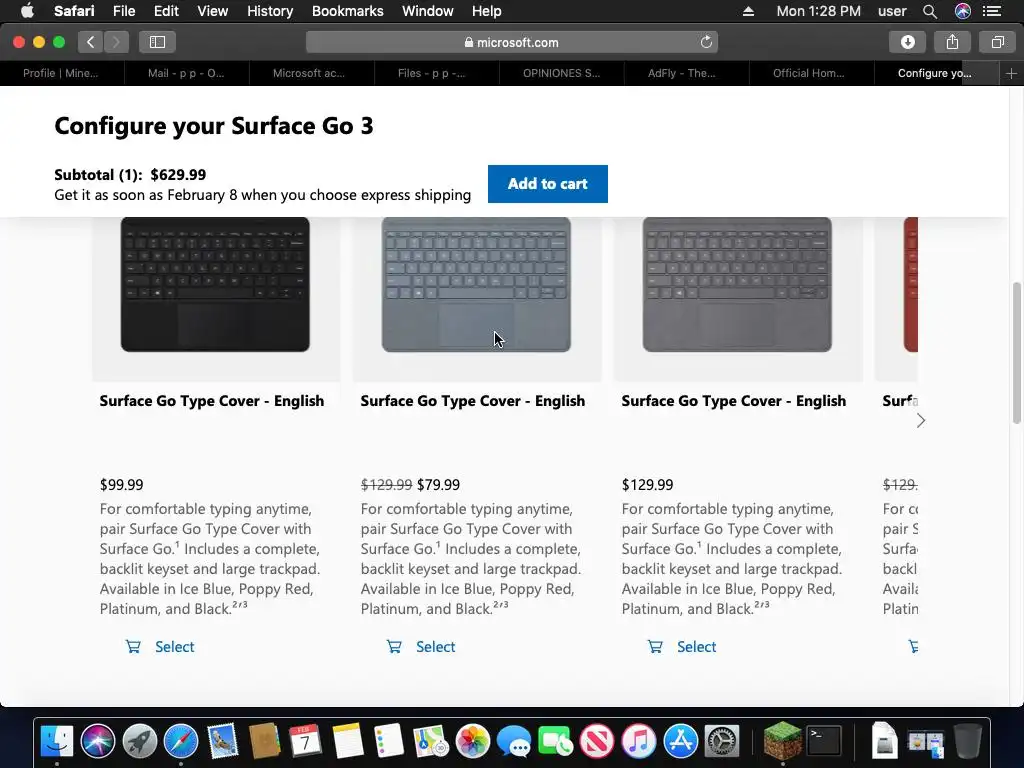Open the App Store from the Dock
The width and height of the screenshot is (1024, 768).
(x=680, y=741)
